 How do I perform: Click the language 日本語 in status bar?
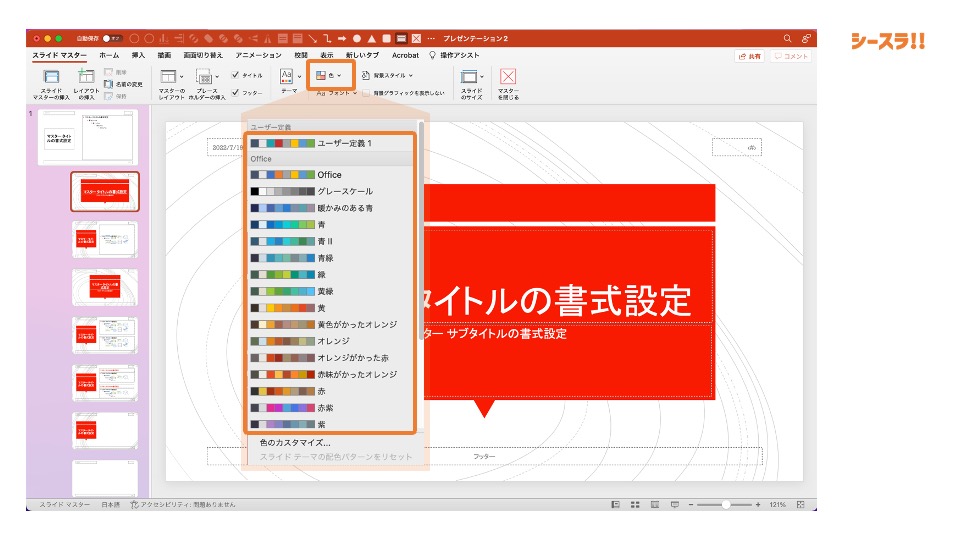tap(111, 504)
